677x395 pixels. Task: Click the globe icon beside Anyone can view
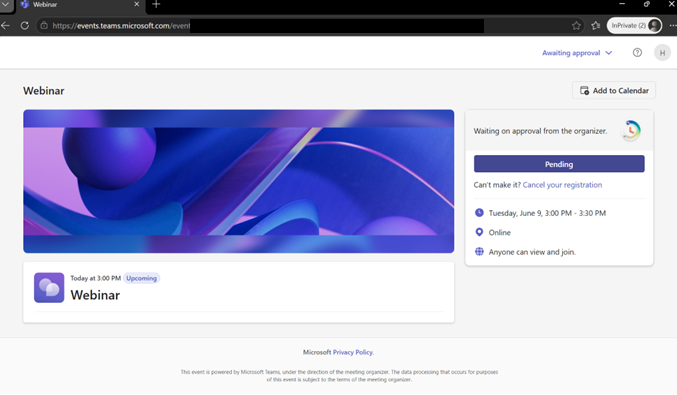(x=479, y=252)
